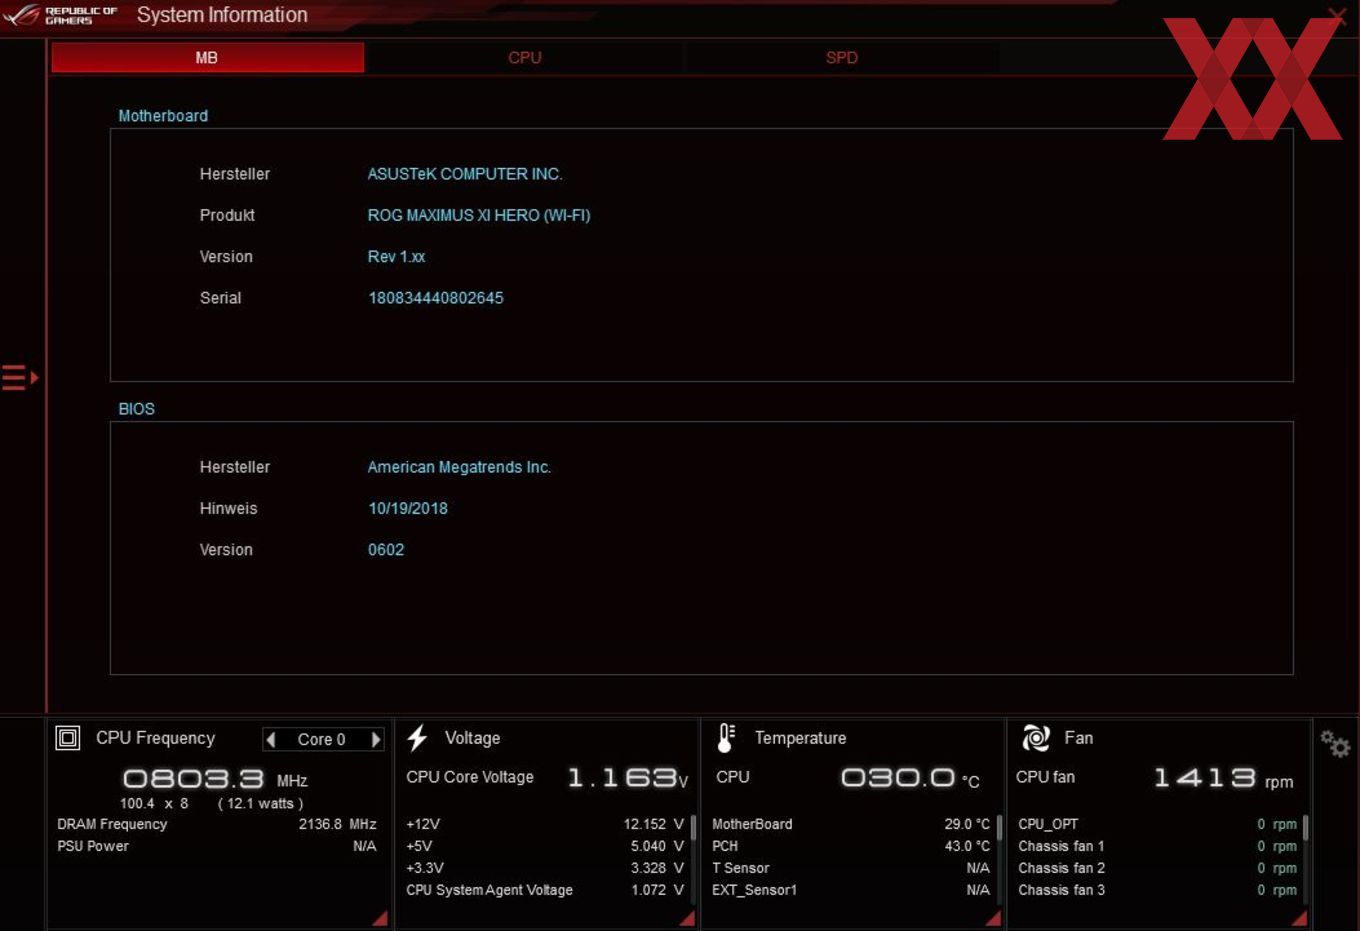Select previous core with left arrow

click(271, 739)
